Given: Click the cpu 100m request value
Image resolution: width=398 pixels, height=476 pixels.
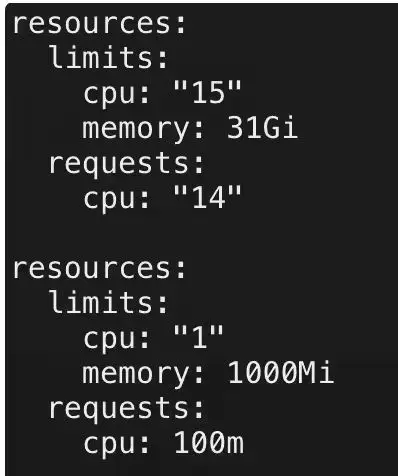Looking at the screenshot, I should click(209, 443).
